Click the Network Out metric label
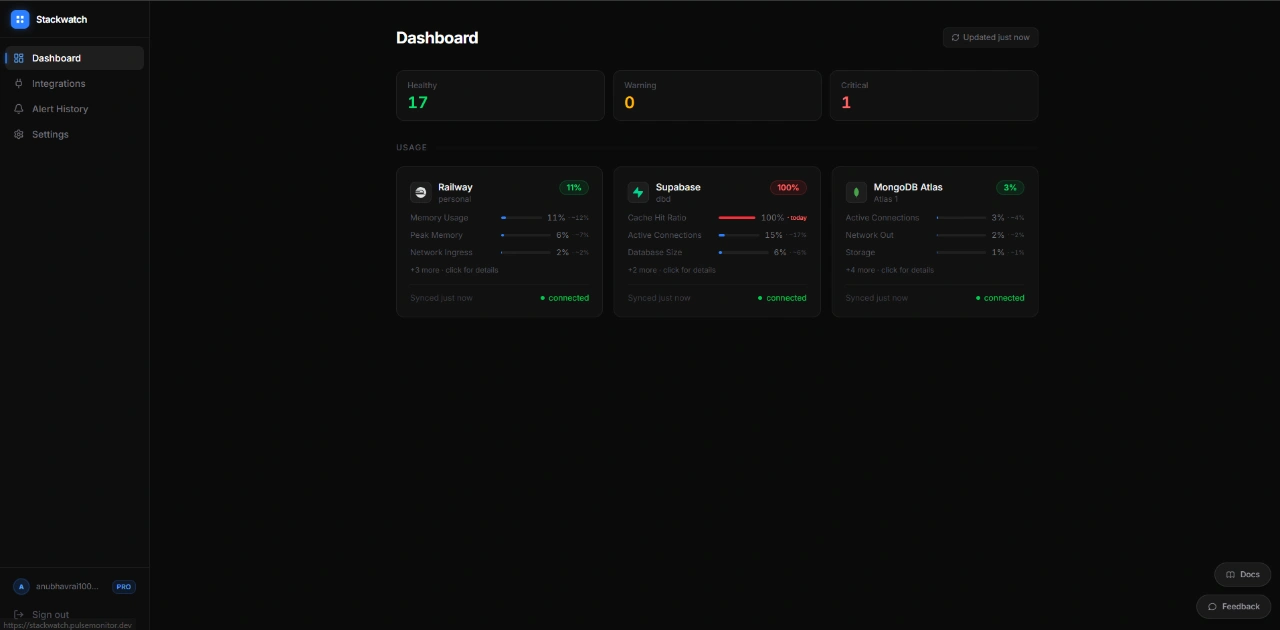This screenshot has height=630, width=1280. tap(870, 235)
